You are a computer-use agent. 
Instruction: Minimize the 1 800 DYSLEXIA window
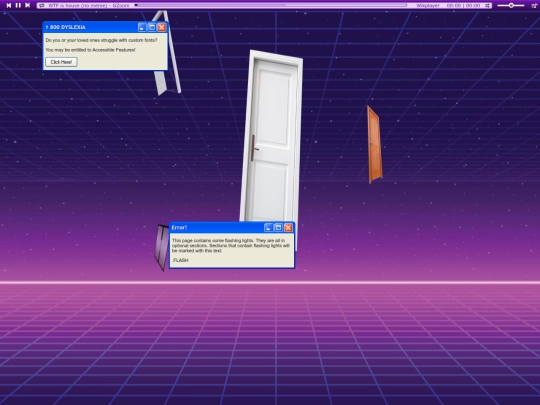(x=142, y=27)
